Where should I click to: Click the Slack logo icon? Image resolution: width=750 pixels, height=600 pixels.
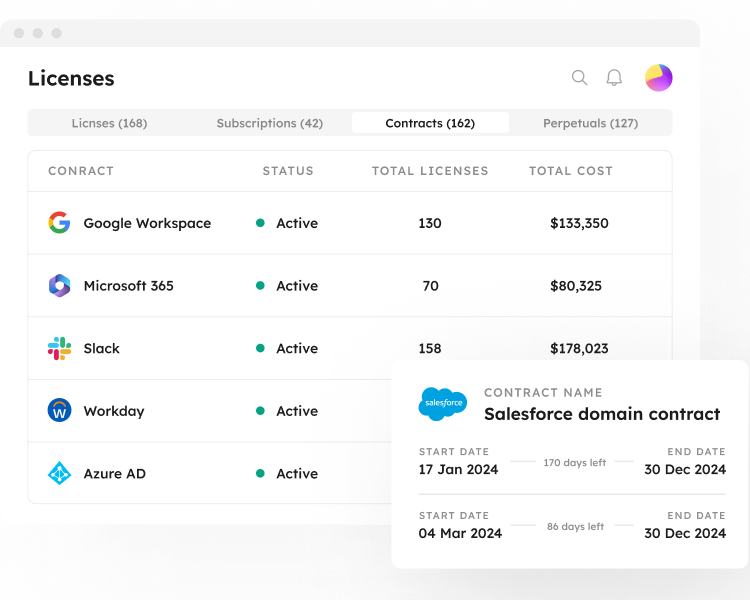click(x=59, y=348)
